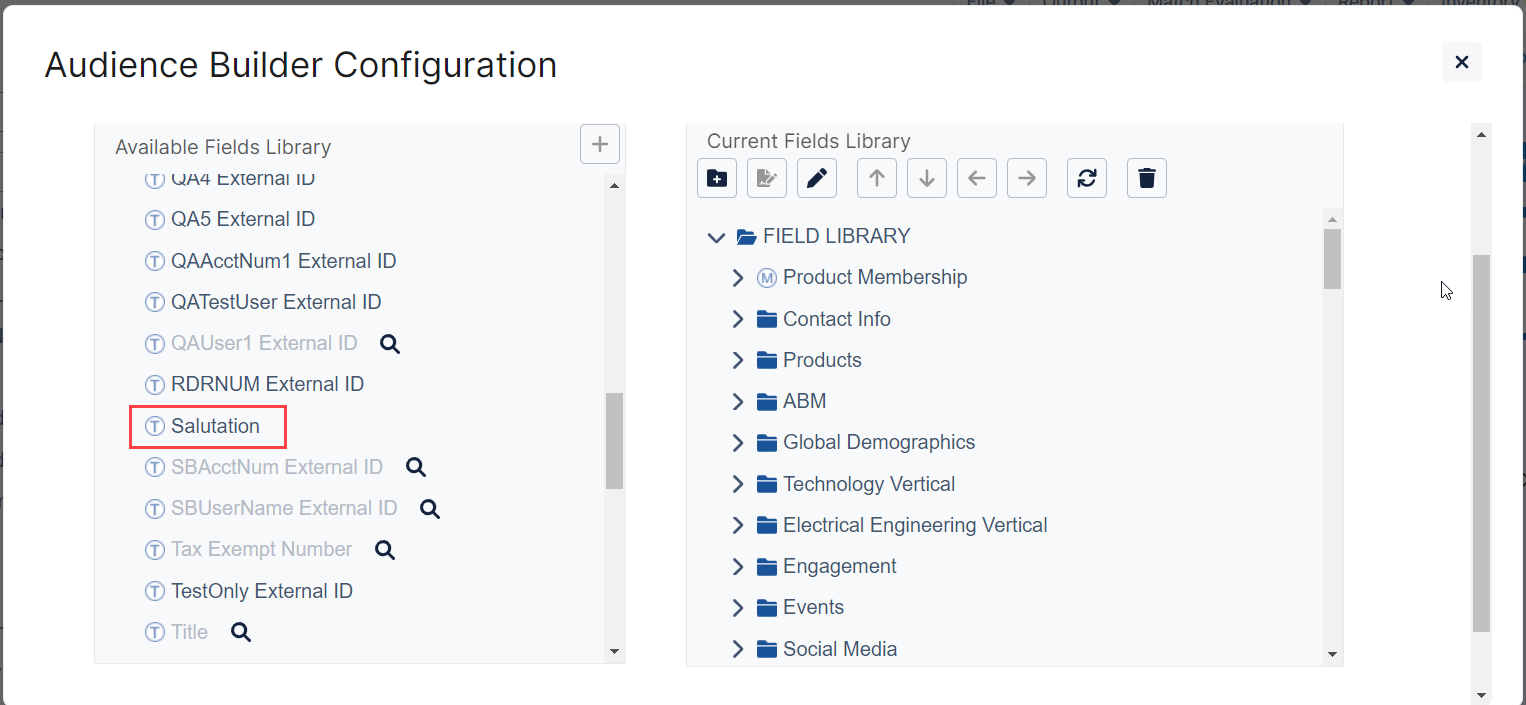
Task: Expand the Product Membership node
Action: 738,278
